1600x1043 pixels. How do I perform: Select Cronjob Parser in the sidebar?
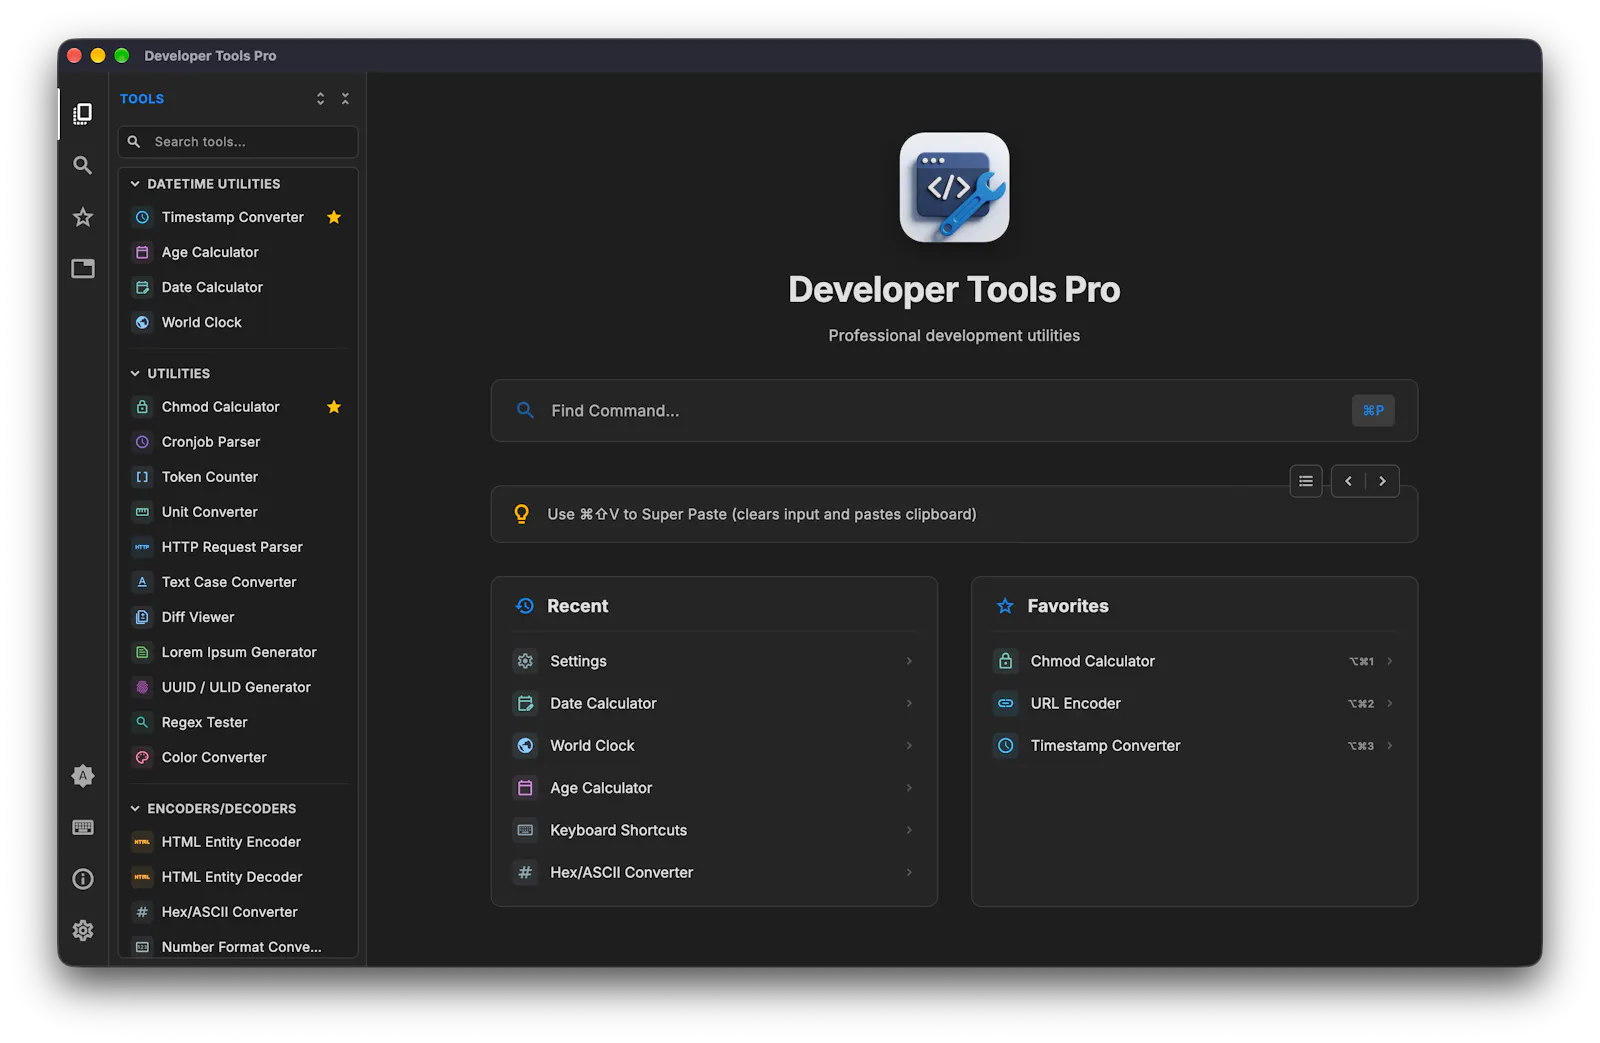coord(237,442)
